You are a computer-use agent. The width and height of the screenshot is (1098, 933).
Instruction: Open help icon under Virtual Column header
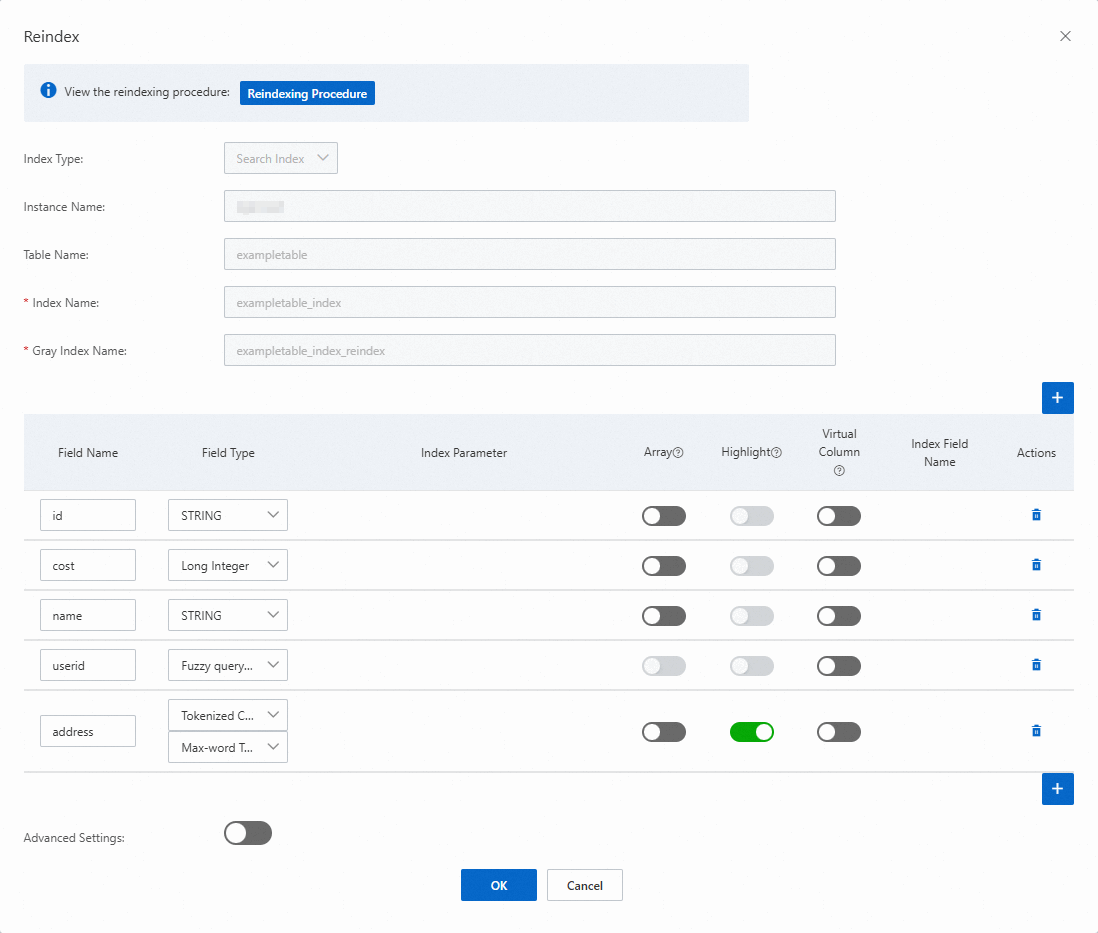(x=839, y=471)
